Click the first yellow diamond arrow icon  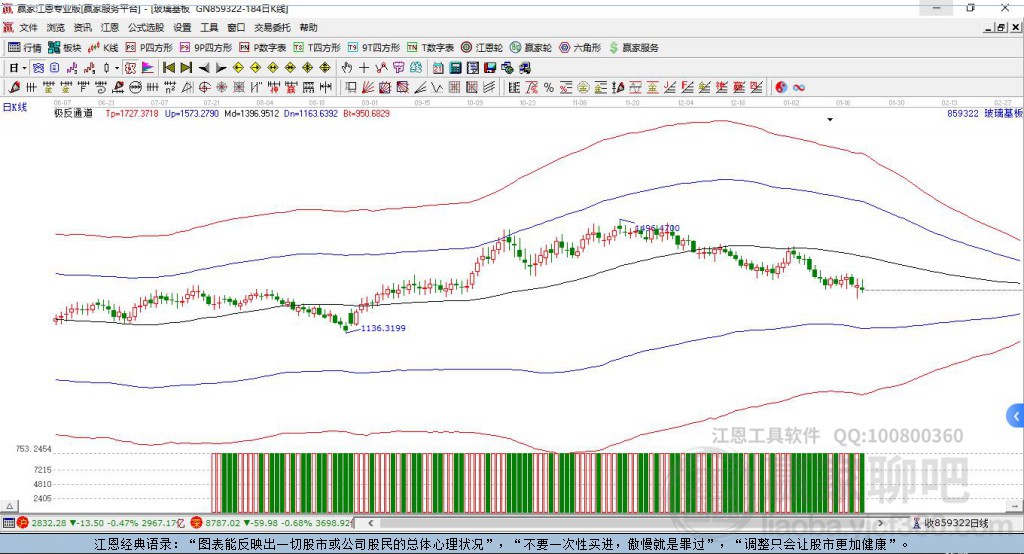tap(238, 68)
